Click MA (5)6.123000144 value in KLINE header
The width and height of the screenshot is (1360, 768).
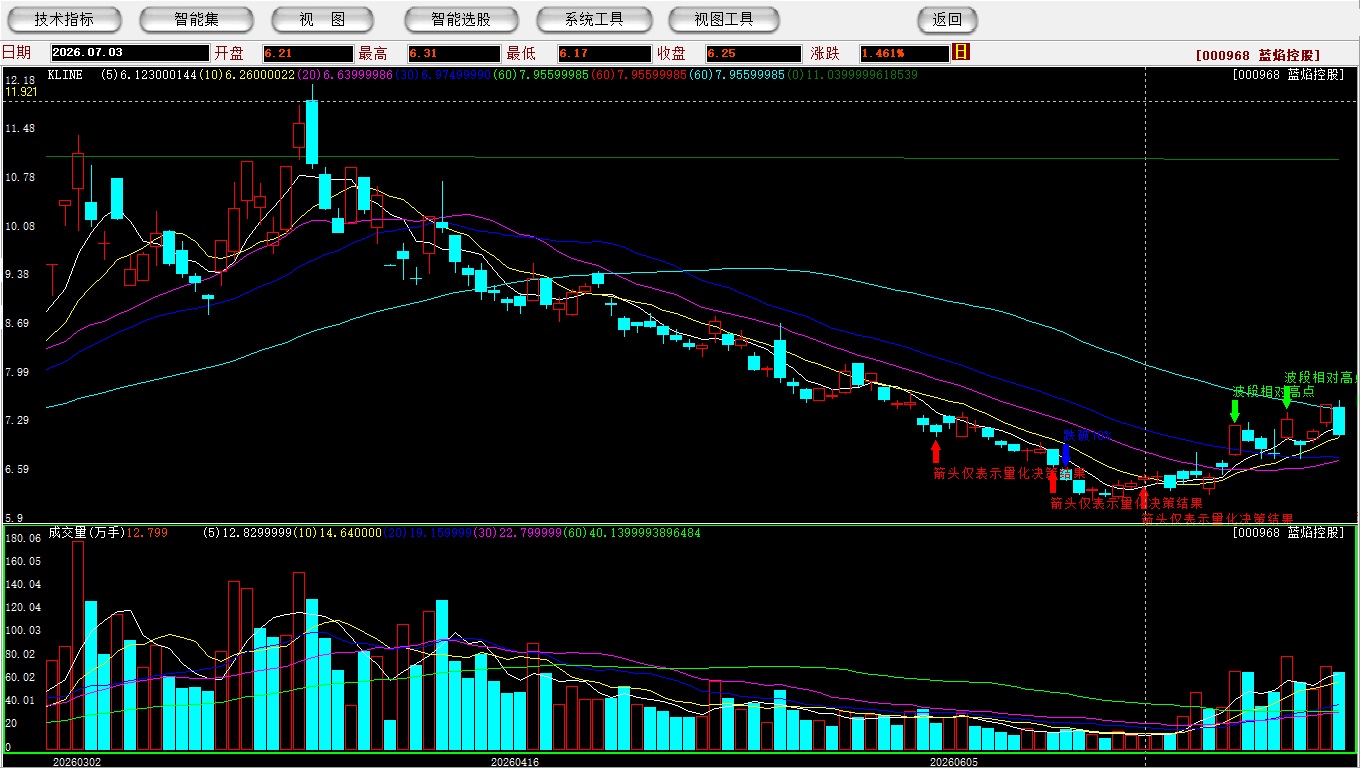(x=148, y=75)
